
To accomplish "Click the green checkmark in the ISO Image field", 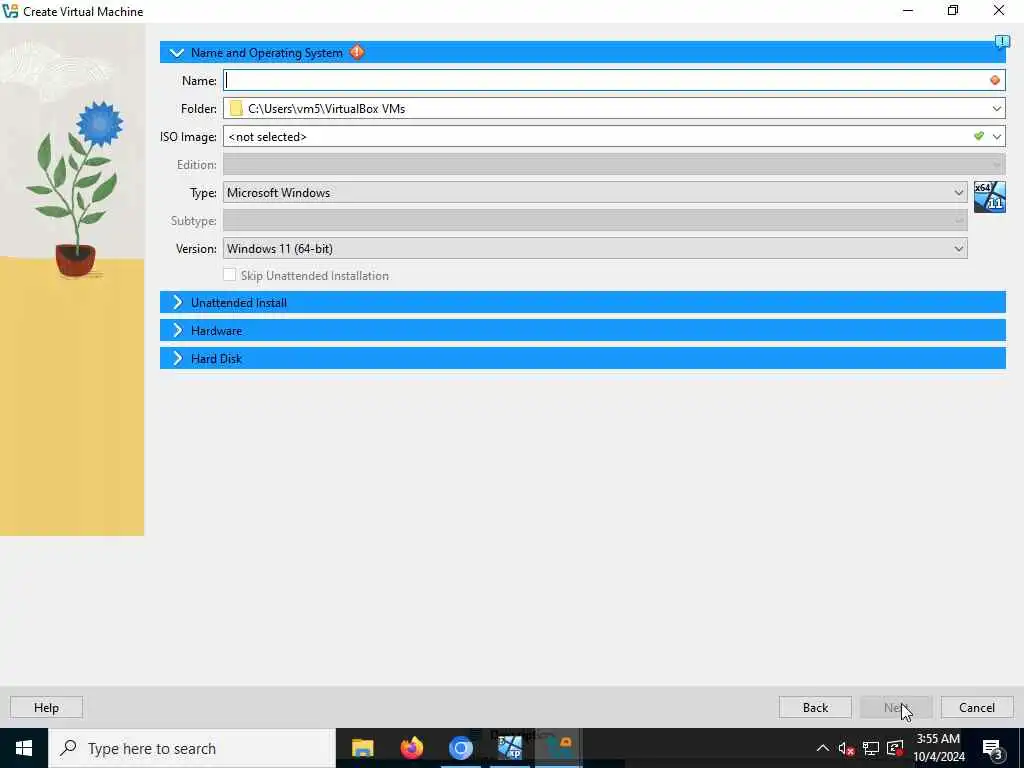I will (978, 136).
